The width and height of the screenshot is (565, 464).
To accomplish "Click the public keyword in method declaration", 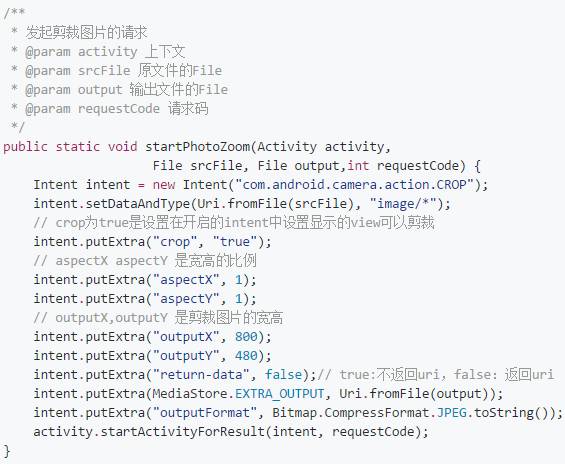I will 25,147.
